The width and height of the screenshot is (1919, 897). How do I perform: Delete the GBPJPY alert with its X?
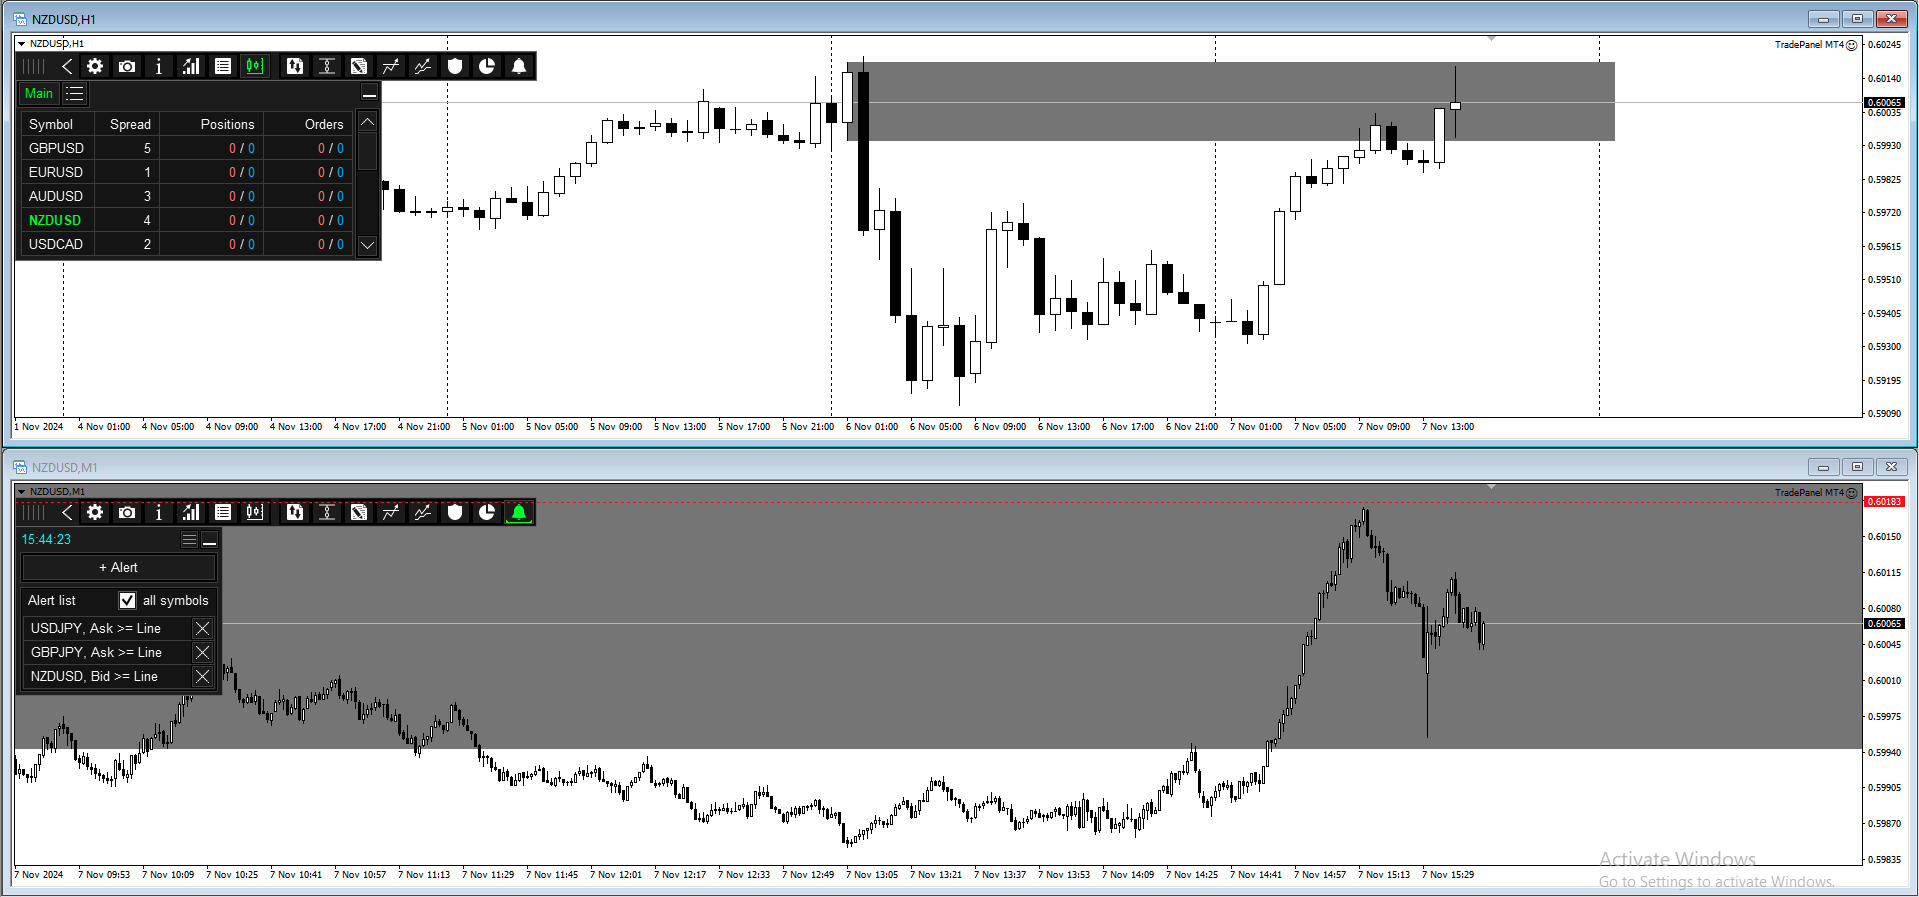coord(202,652)
